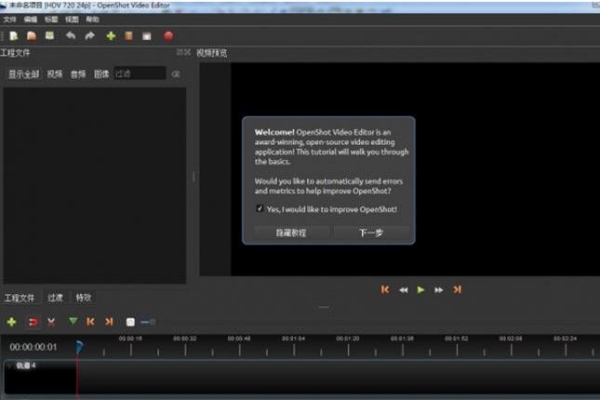Click the 隐藏教程 button
Screen dimensions: 600x400
290,232
